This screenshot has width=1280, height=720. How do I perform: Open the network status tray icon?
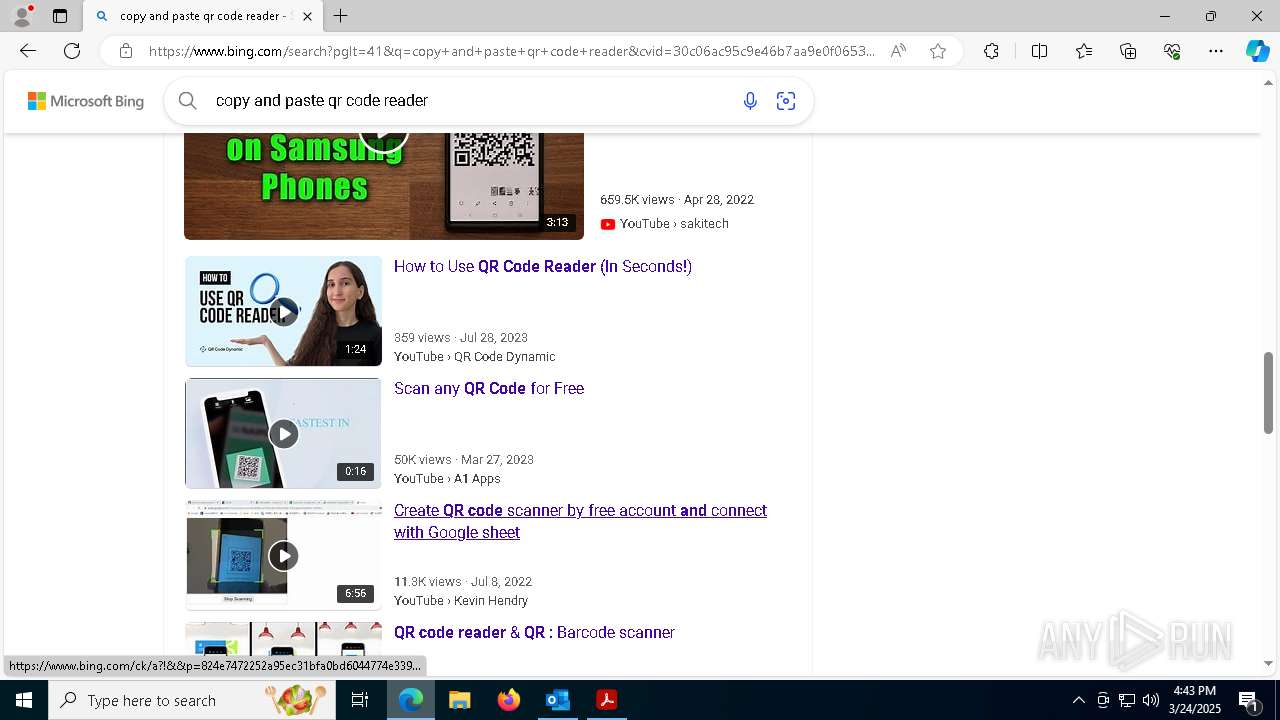coord(1127,700)
